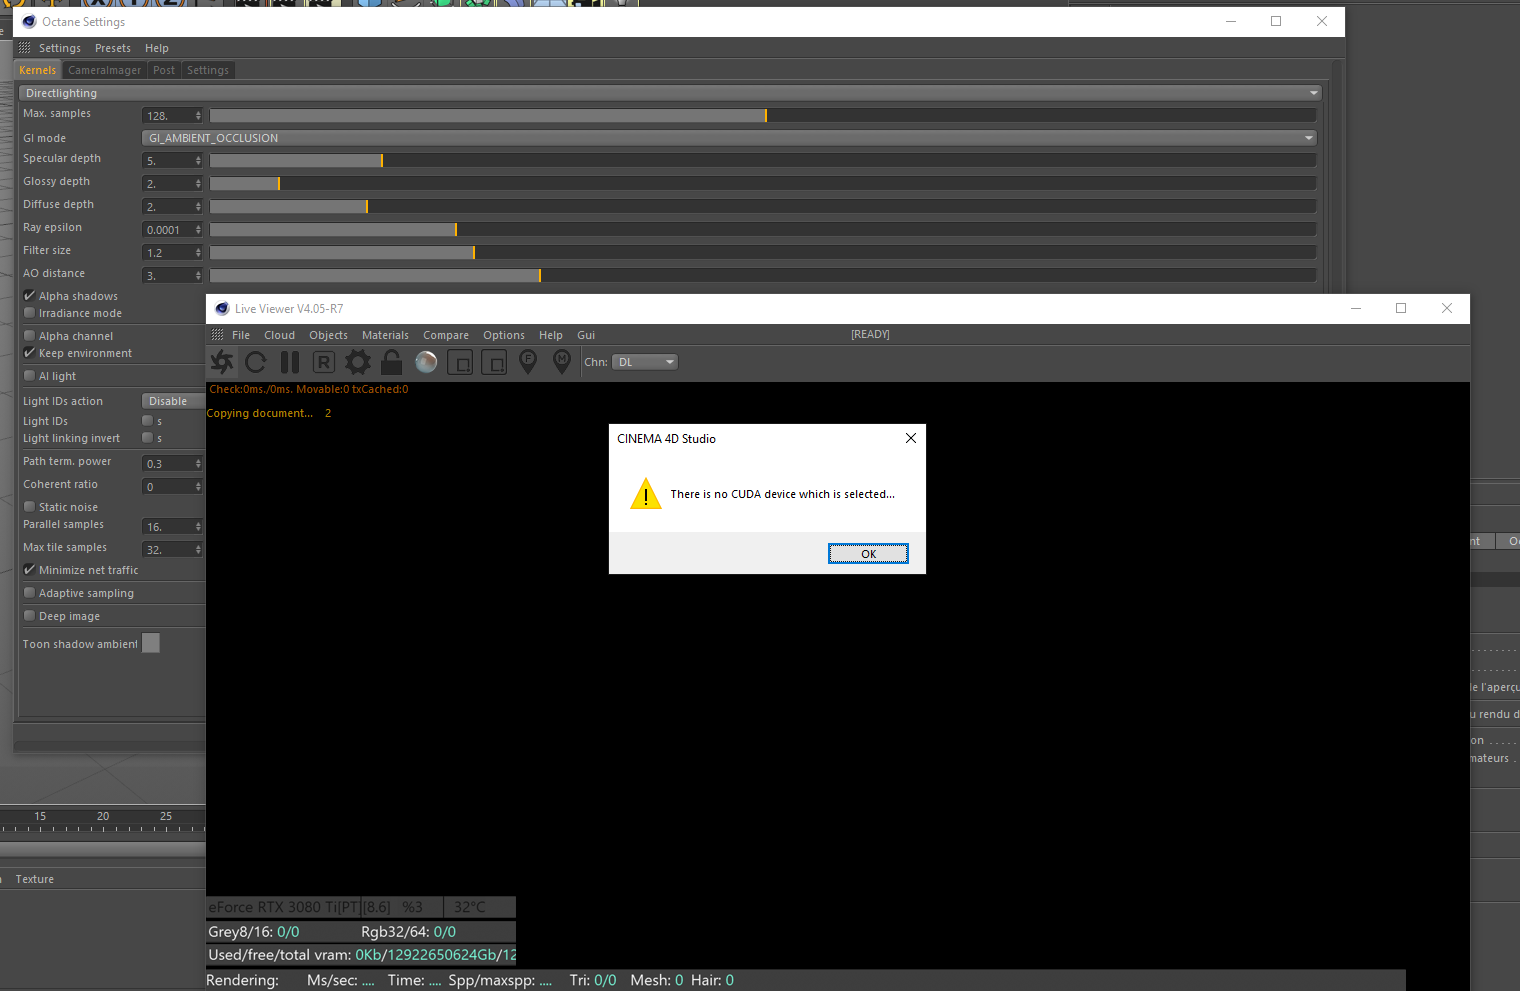Minimize the Octane Settings window
Viewport: 1520px width, 991px height.
pyautogui.click(x=1231, y=21)
